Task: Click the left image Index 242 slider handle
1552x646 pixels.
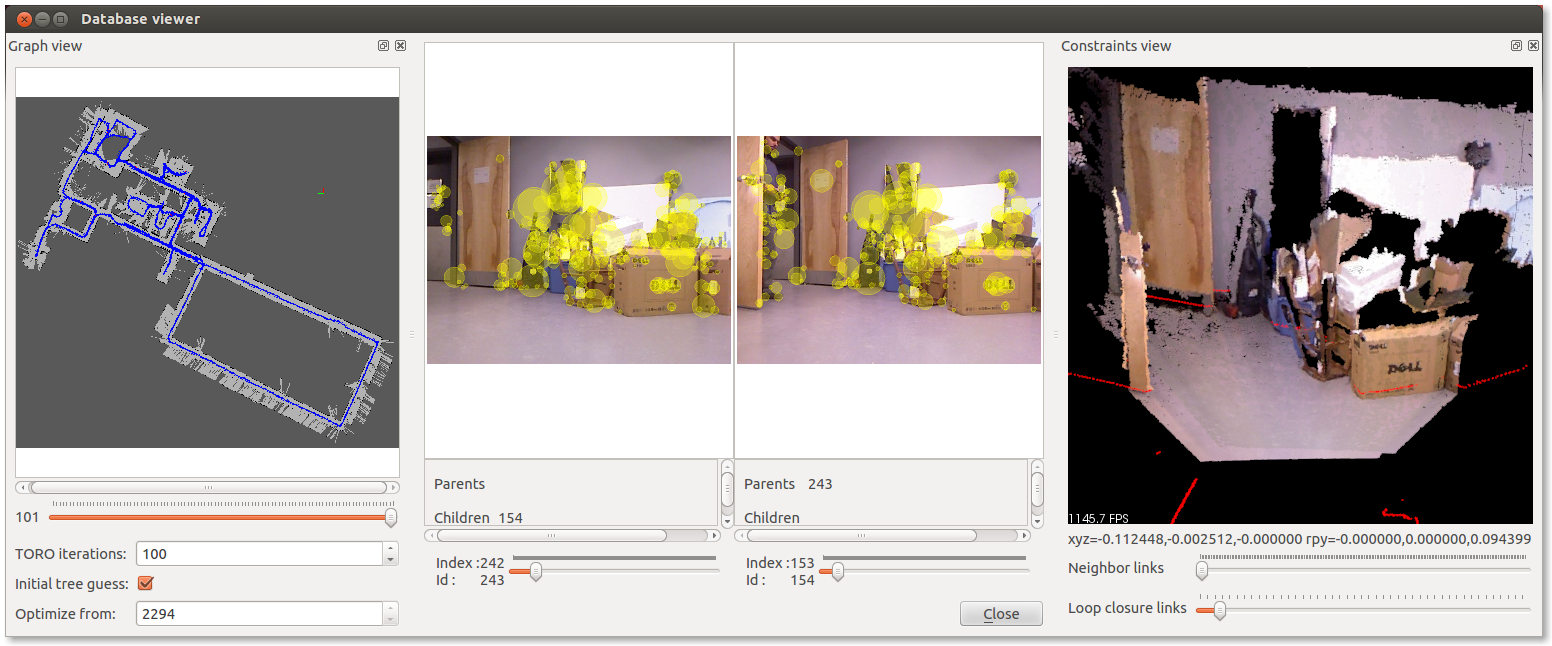Action: 536,571
